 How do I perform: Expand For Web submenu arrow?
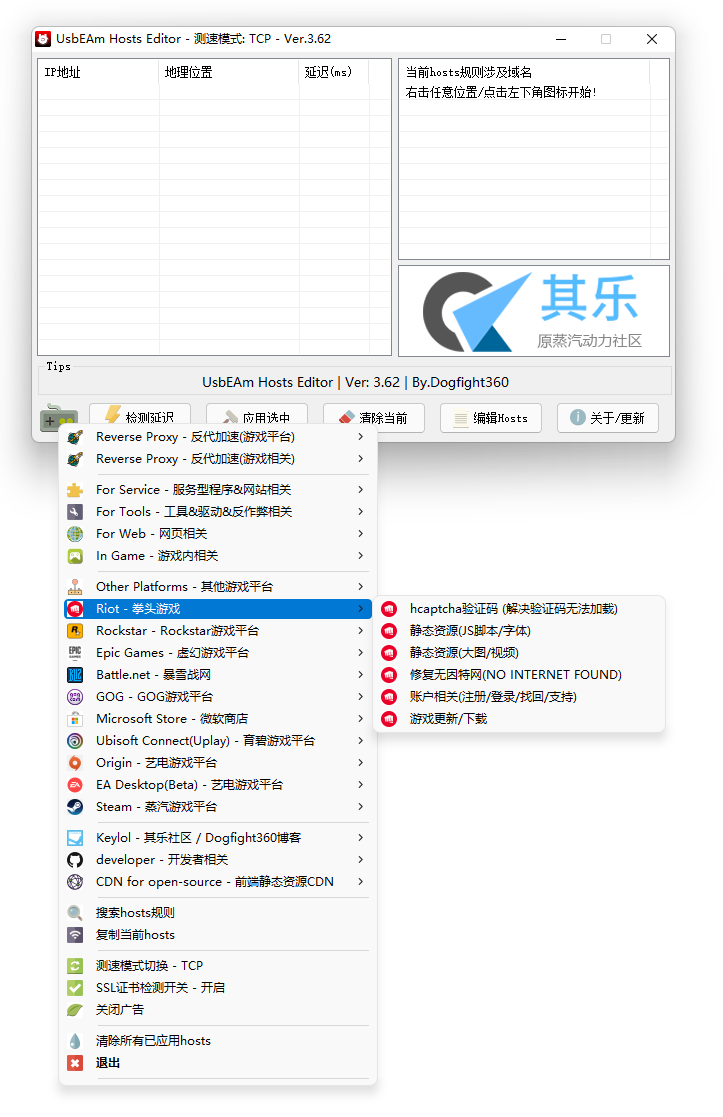click(360, 534)
